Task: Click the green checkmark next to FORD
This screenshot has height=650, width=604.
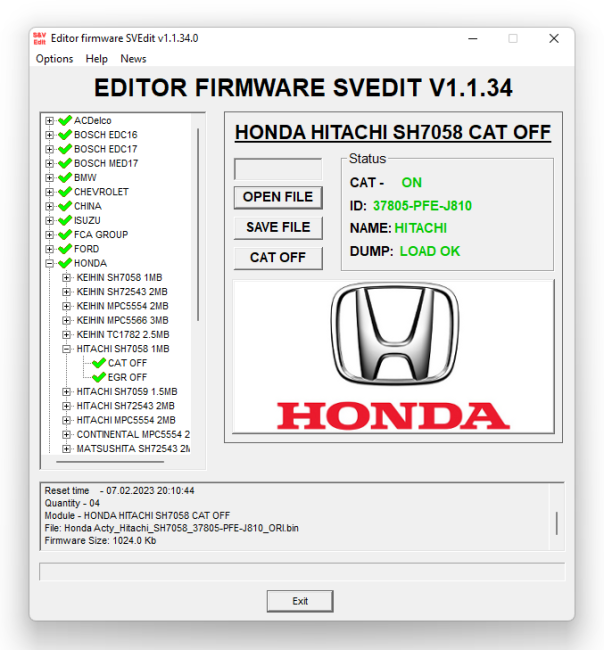Action: click(x=65, y=249)
